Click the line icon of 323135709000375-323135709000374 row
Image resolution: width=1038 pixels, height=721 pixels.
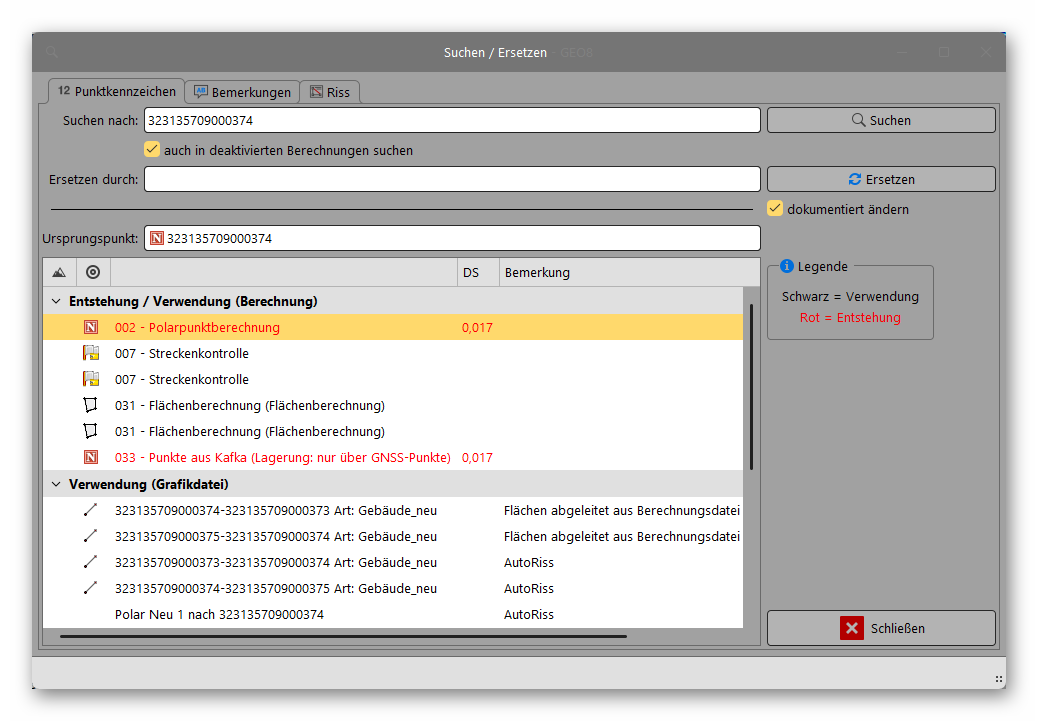(91, 536)
